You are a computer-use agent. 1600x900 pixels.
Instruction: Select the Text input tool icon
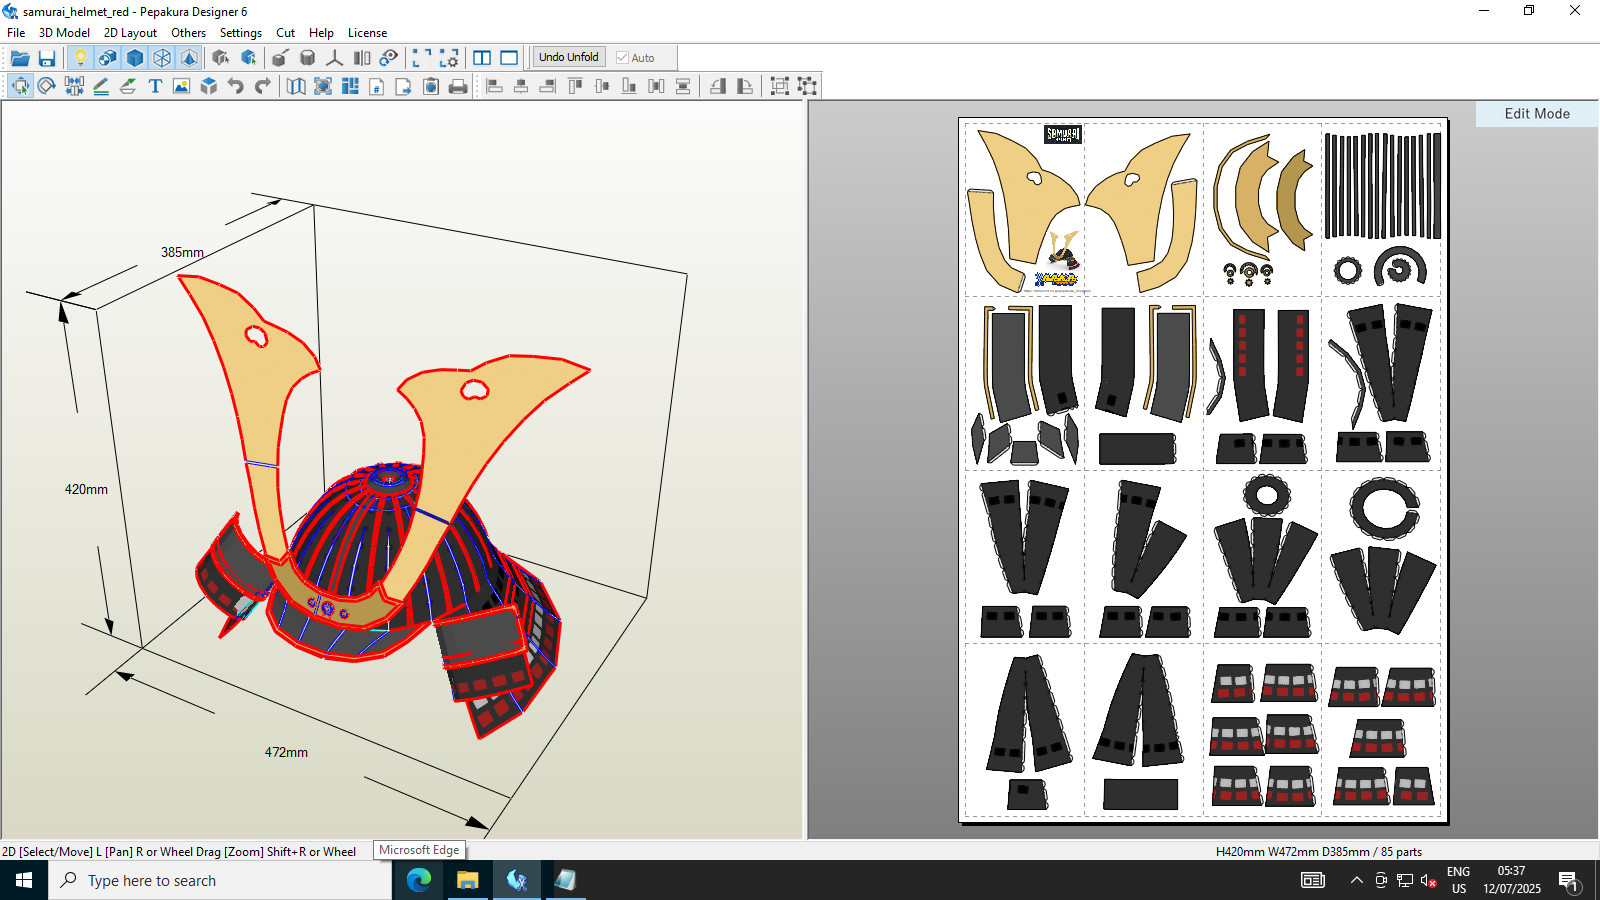[x=155, y=86]
